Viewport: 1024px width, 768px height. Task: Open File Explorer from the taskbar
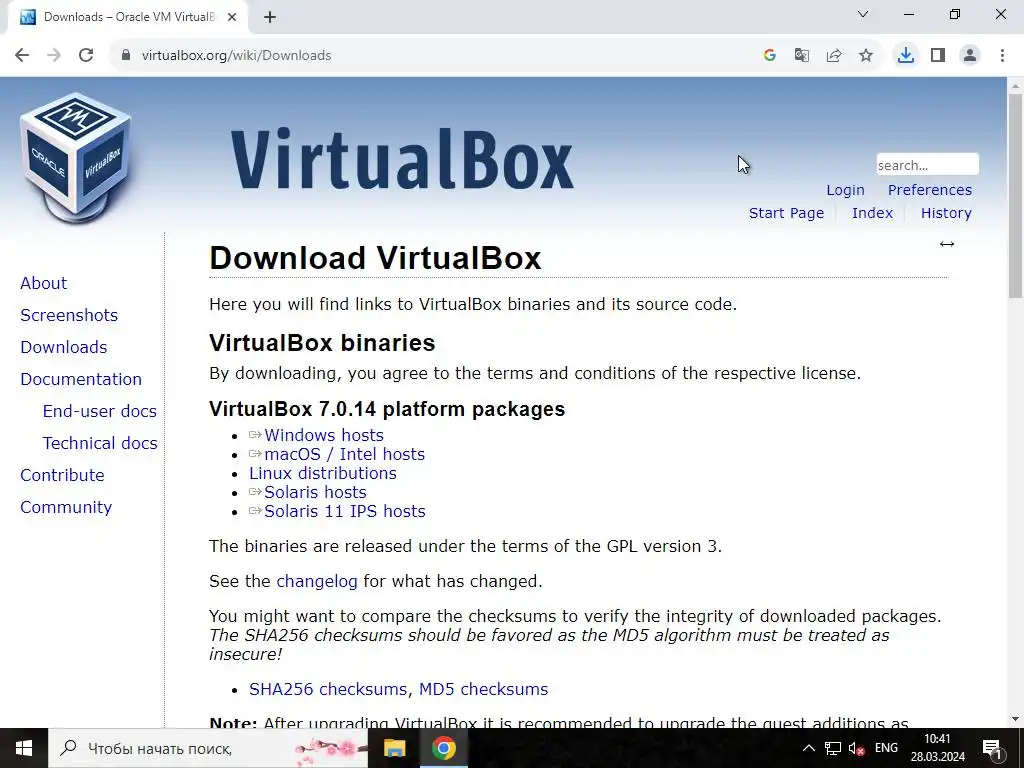[x=394, y=748]
